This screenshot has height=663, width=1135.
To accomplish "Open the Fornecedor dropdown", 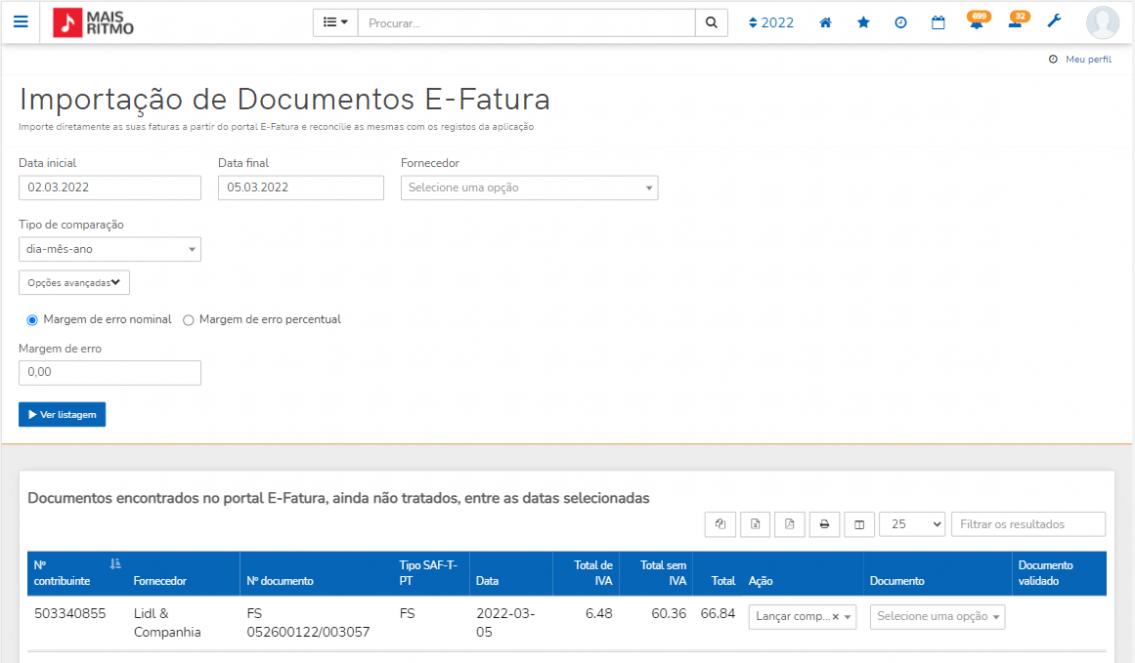I will coord(529,188).
